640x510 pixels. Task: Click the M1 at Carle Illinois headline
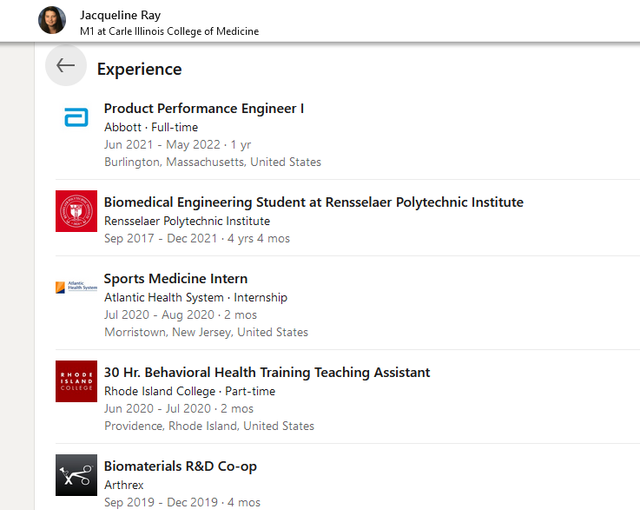tap(169, 31)
